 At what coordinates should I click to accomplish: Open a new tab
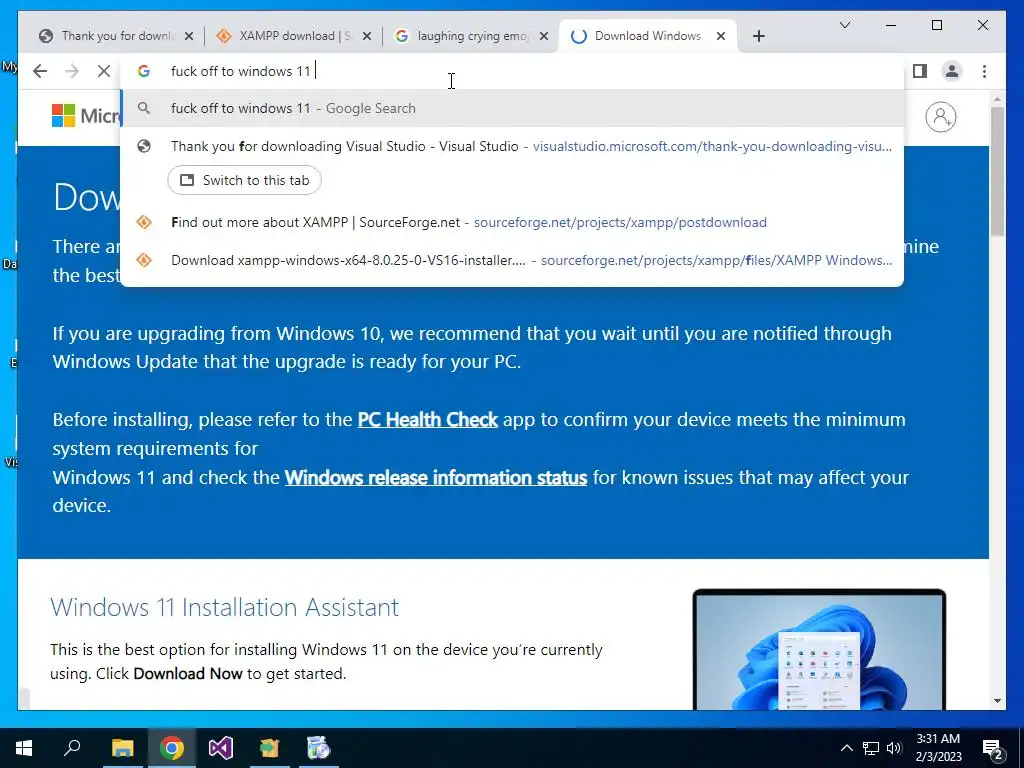[758, 36]
